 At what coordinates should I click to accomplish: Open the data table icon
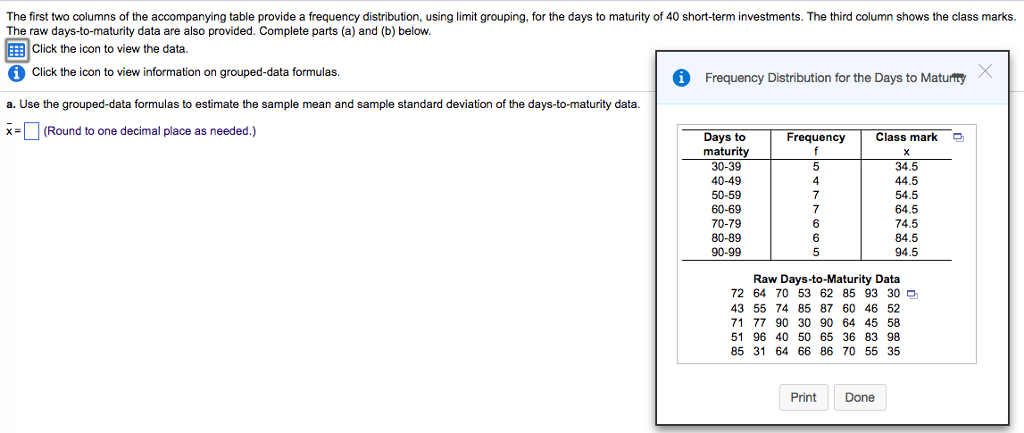pyautogui.click(x=16, y=50)
